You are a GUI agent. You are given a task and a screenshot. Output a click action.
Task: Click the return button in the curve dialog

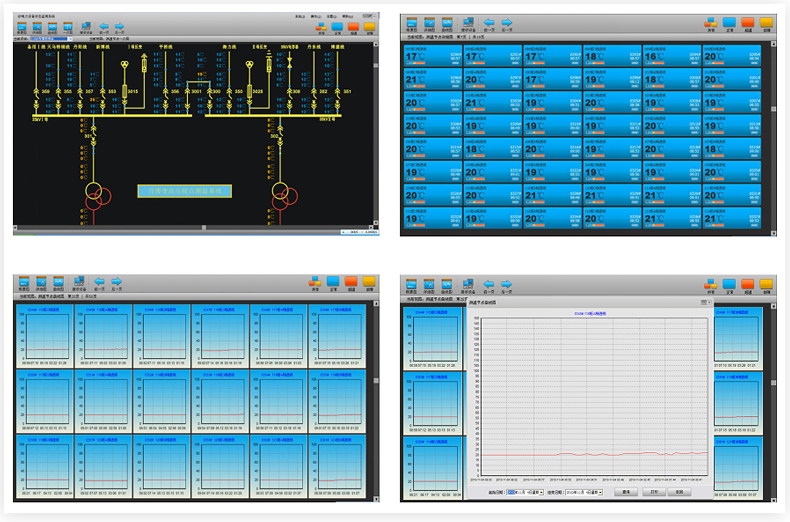pos(679,492)
